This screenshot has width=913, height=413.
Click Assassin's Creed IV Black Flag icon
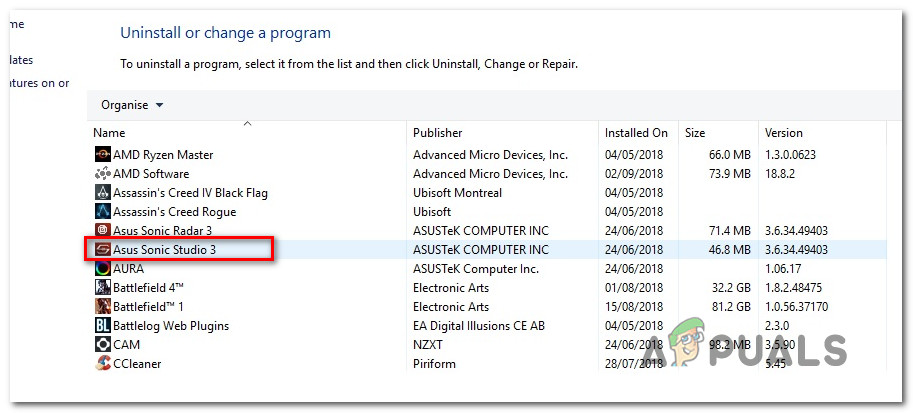point(102,193)
